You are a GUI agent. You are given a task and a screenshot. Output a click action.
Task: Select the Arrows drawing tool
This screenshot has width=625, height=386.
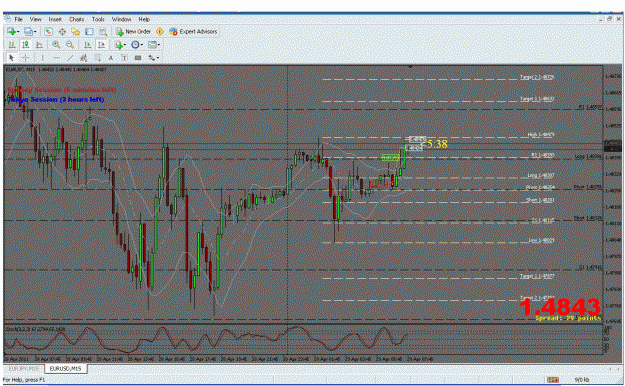[151, 58]
